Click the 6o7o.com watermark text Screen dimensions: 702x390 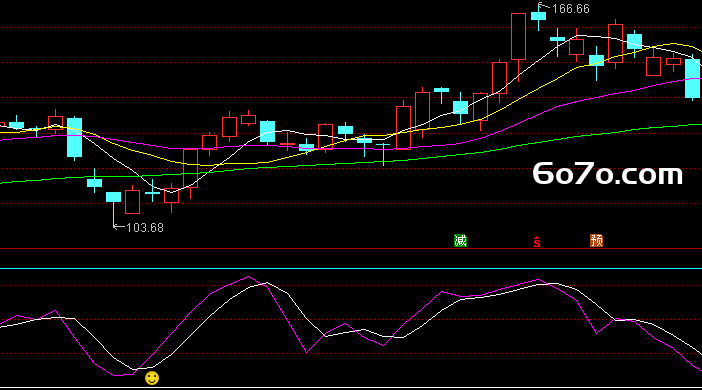point(608,174)
